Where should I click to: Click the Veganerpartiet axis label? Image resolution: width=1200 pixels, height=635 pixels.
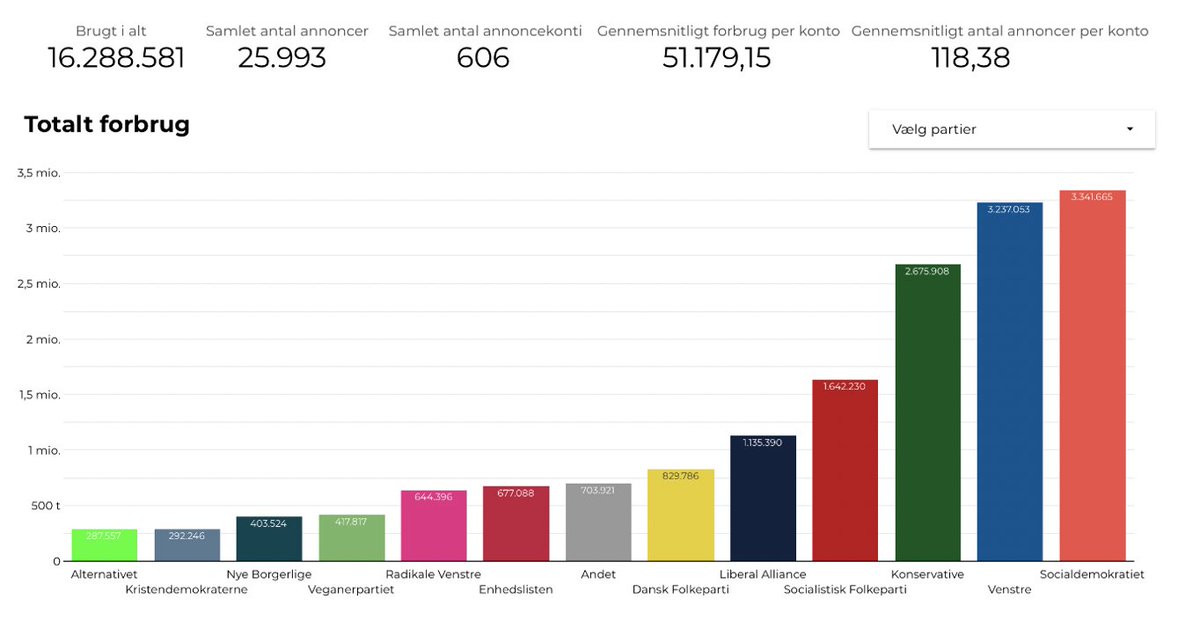click(x=351, y=589)
